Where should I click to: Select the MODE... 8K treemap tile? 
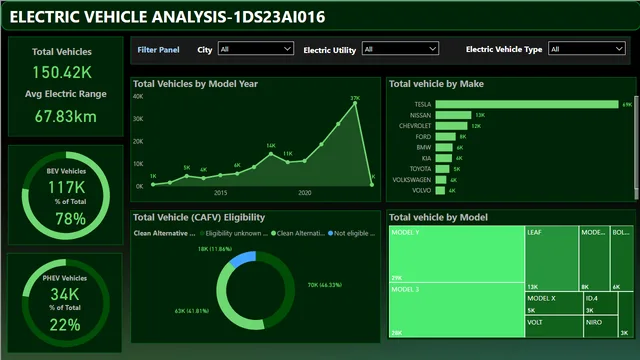click(x=594, y=258)
